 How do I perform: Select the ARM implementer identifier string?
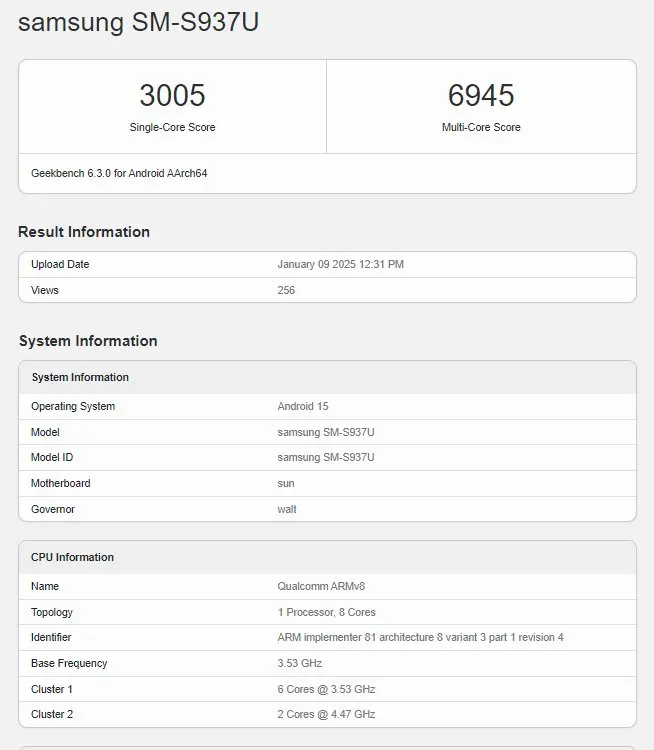pos(420,637)
